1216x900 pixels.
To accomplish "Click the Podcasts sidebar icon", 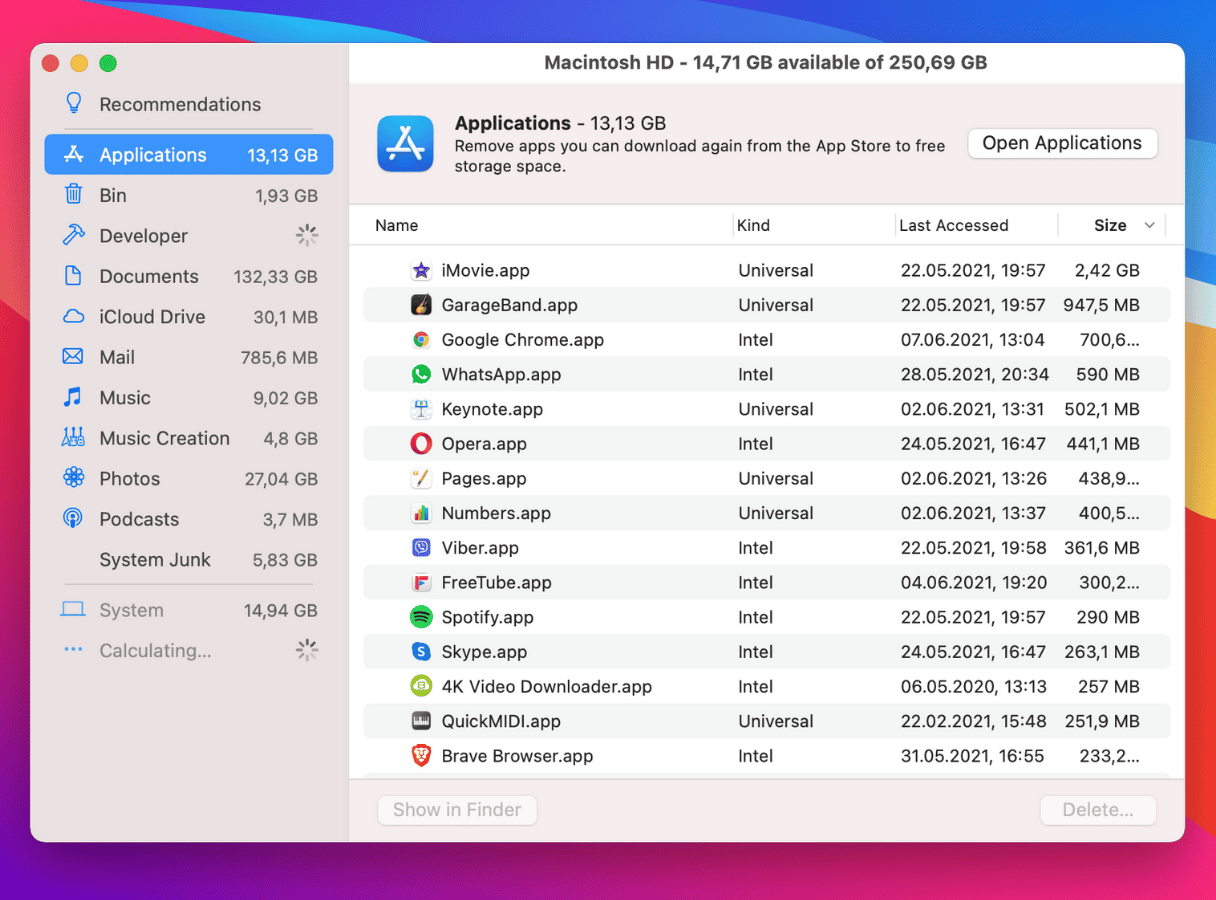I will click(x=73, y=519).
